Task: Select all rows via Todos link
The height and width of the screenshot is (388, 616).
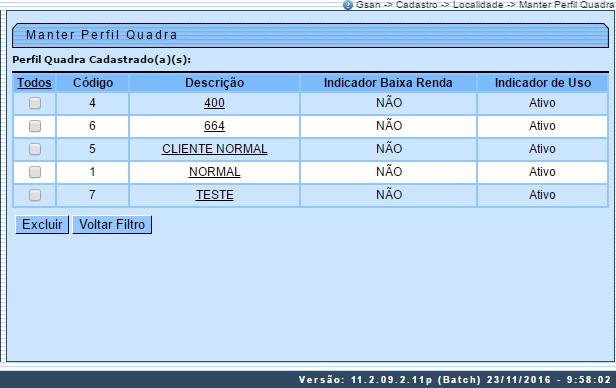Action: click(x=34, y=83)
